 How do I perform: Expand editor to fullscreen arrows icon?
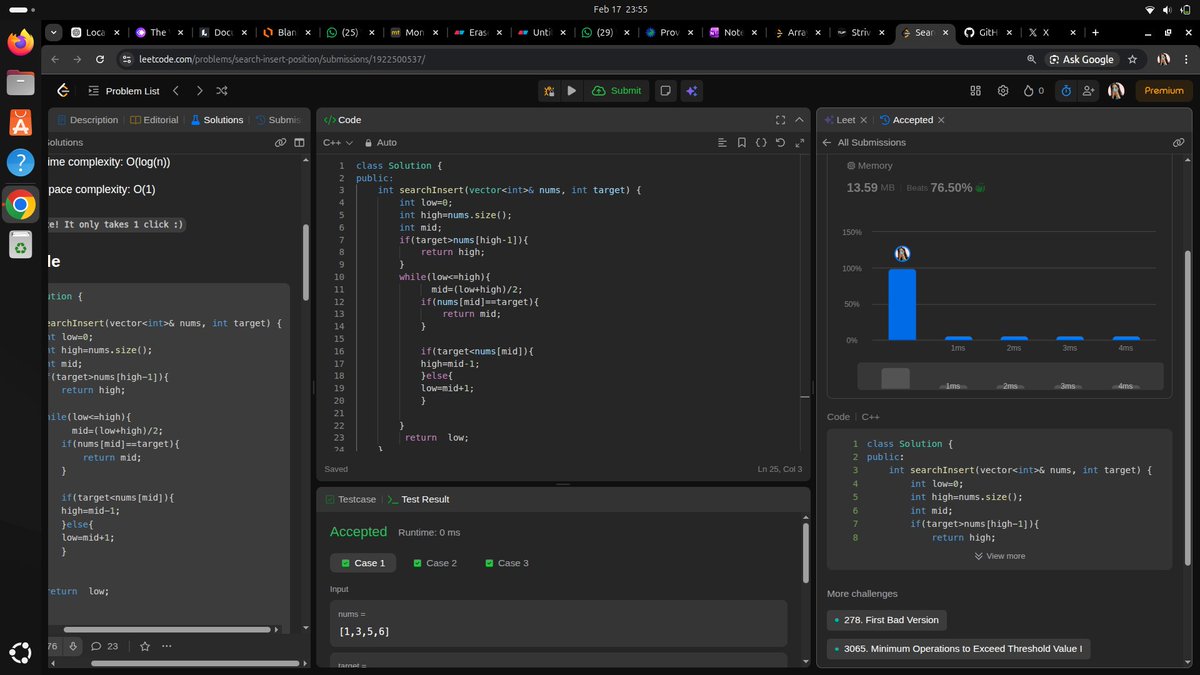[x=799, y=143]
